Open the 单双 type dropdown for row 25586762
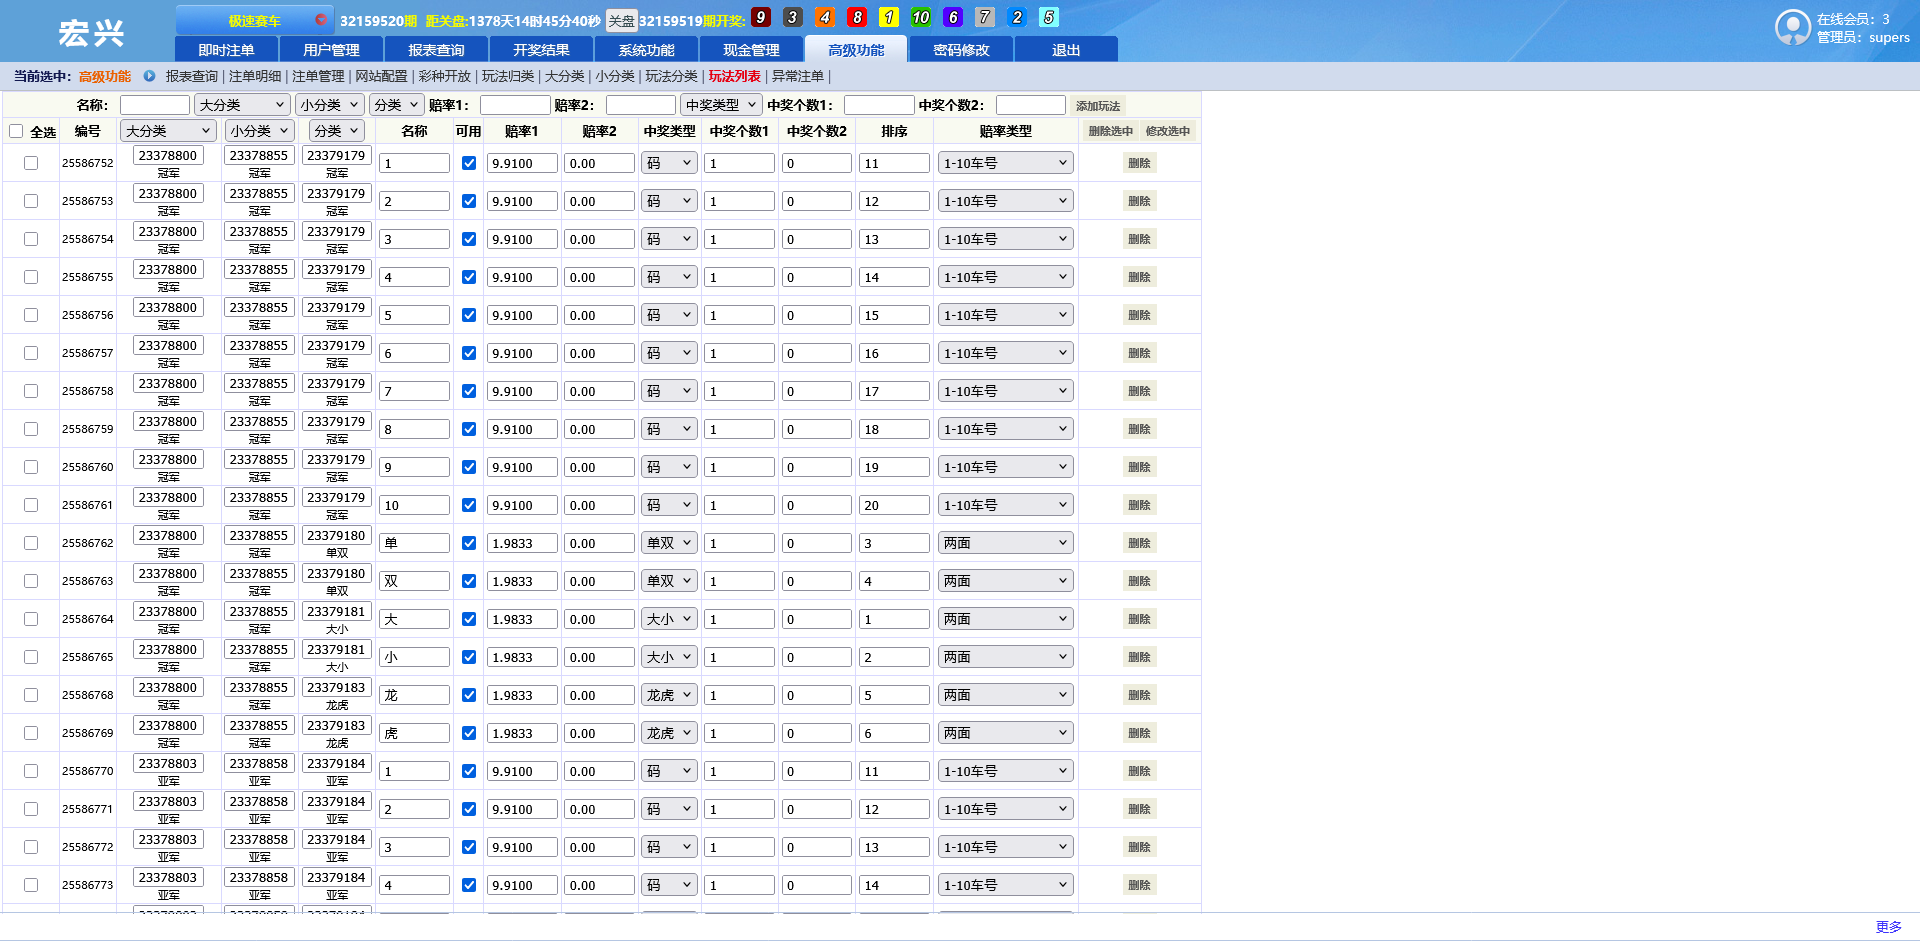The image size is (1920, 947). point(669,543)
